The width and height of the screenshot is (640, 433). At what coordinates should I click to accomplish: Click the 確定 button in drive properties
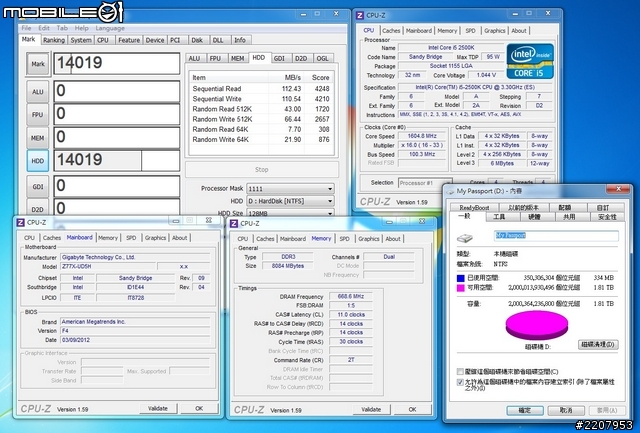[525, 410]
